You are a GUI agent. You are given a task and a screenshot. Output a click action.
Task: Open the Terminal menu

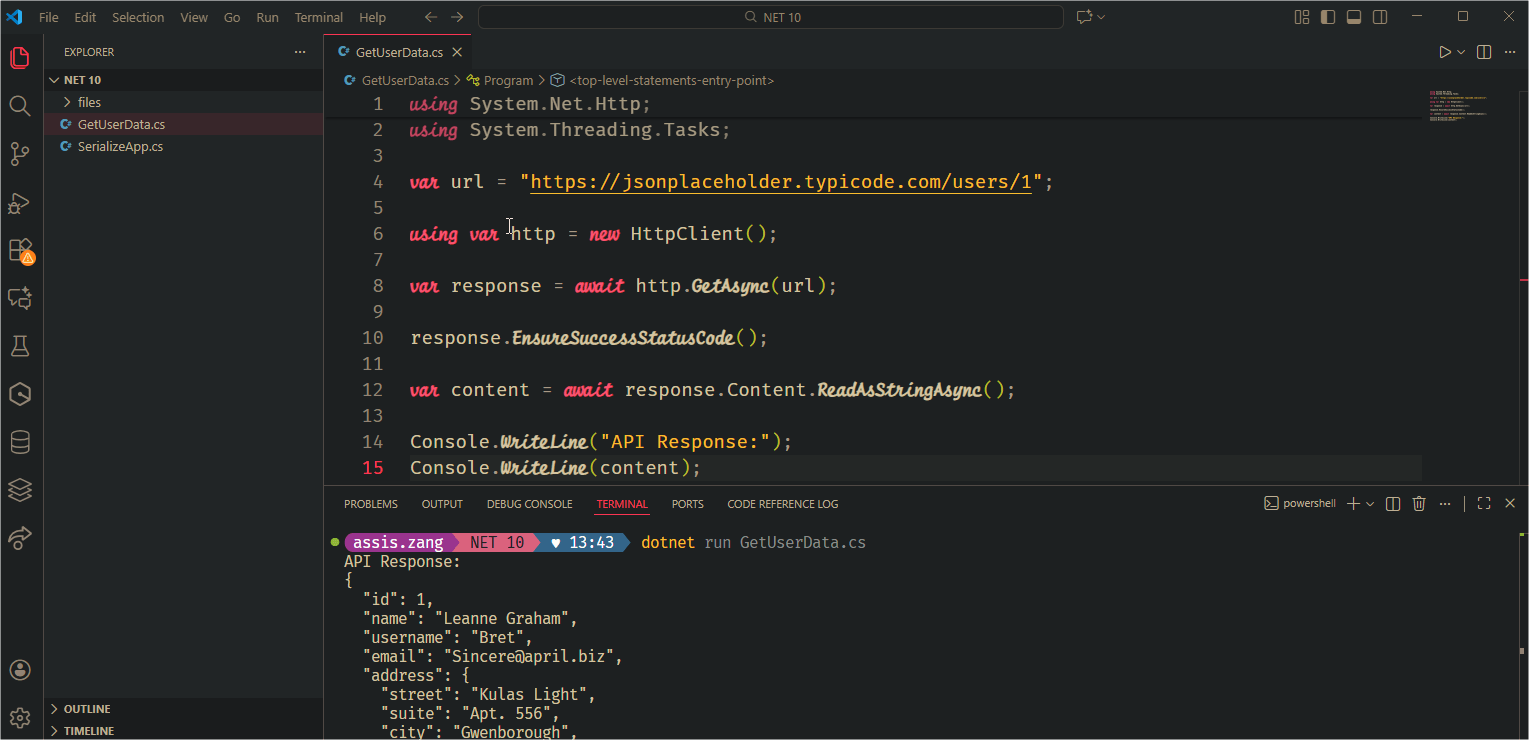(x=318, y=17)
